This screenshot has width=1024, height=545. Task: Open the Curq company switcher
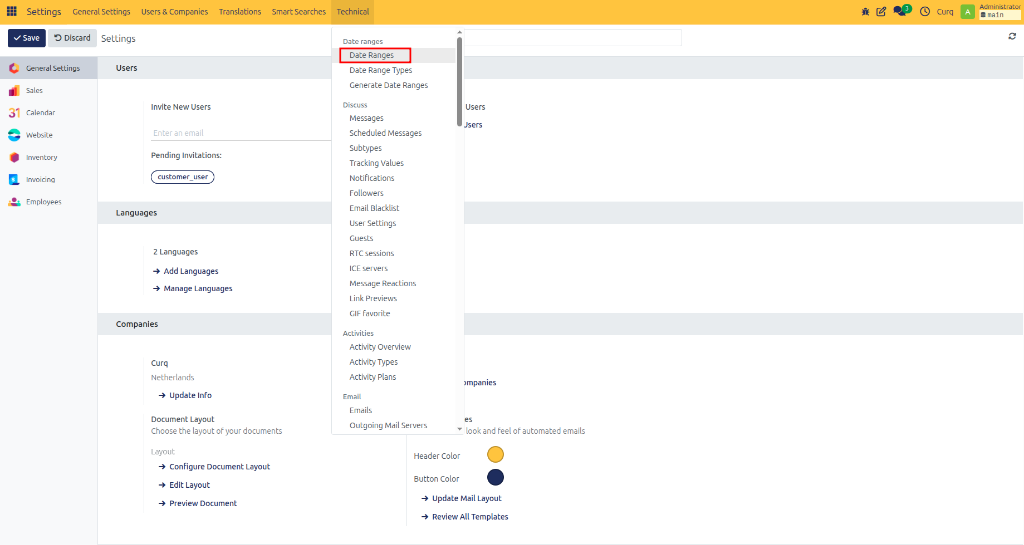pyautogui.click(x=945, y=12)
